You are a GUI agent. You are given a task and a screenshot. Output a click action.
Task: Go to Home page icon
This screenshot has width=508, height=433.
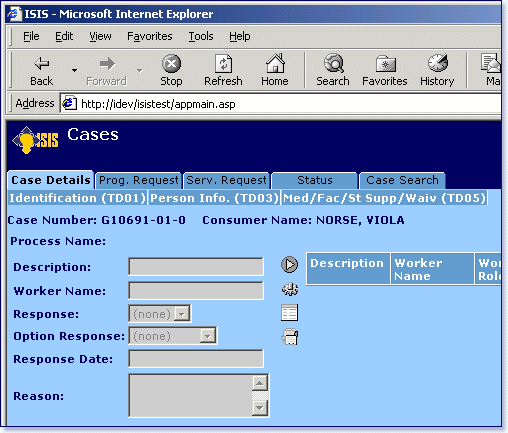point(275,63)
